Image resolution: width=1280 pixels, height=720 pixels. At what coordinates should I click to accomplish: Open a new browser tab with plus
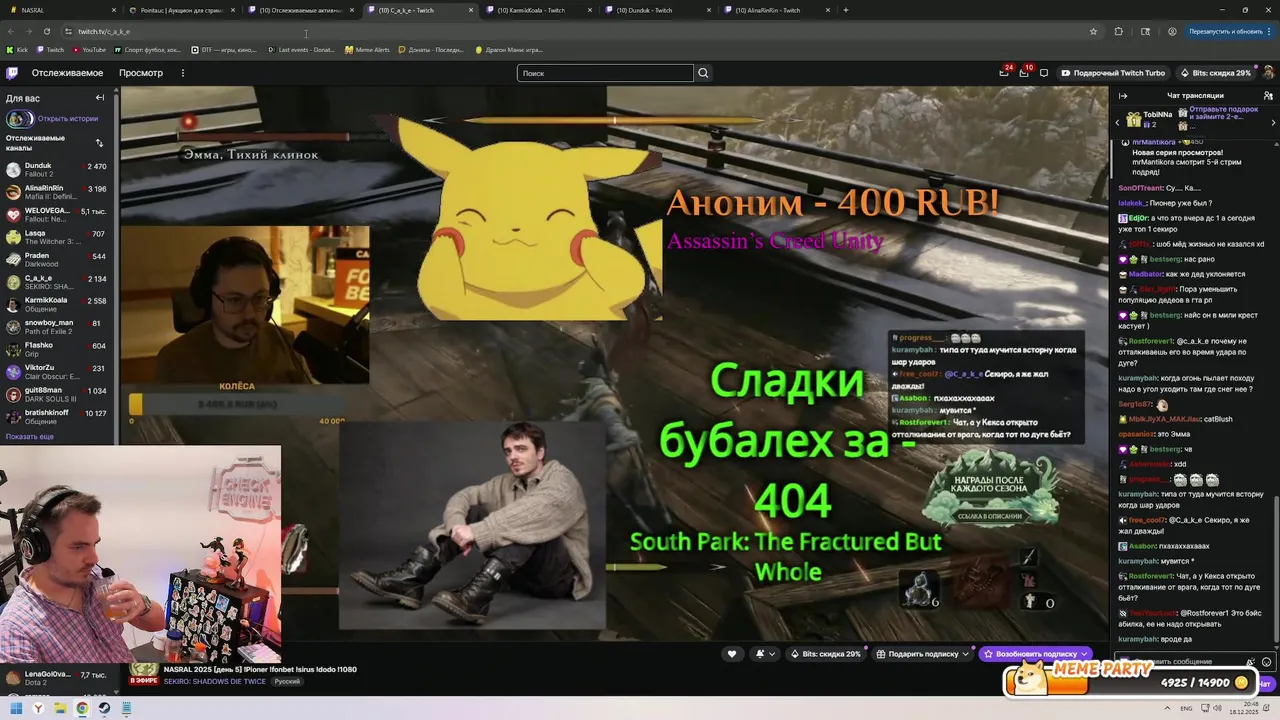pyautogui.click(x=846, y=10)
